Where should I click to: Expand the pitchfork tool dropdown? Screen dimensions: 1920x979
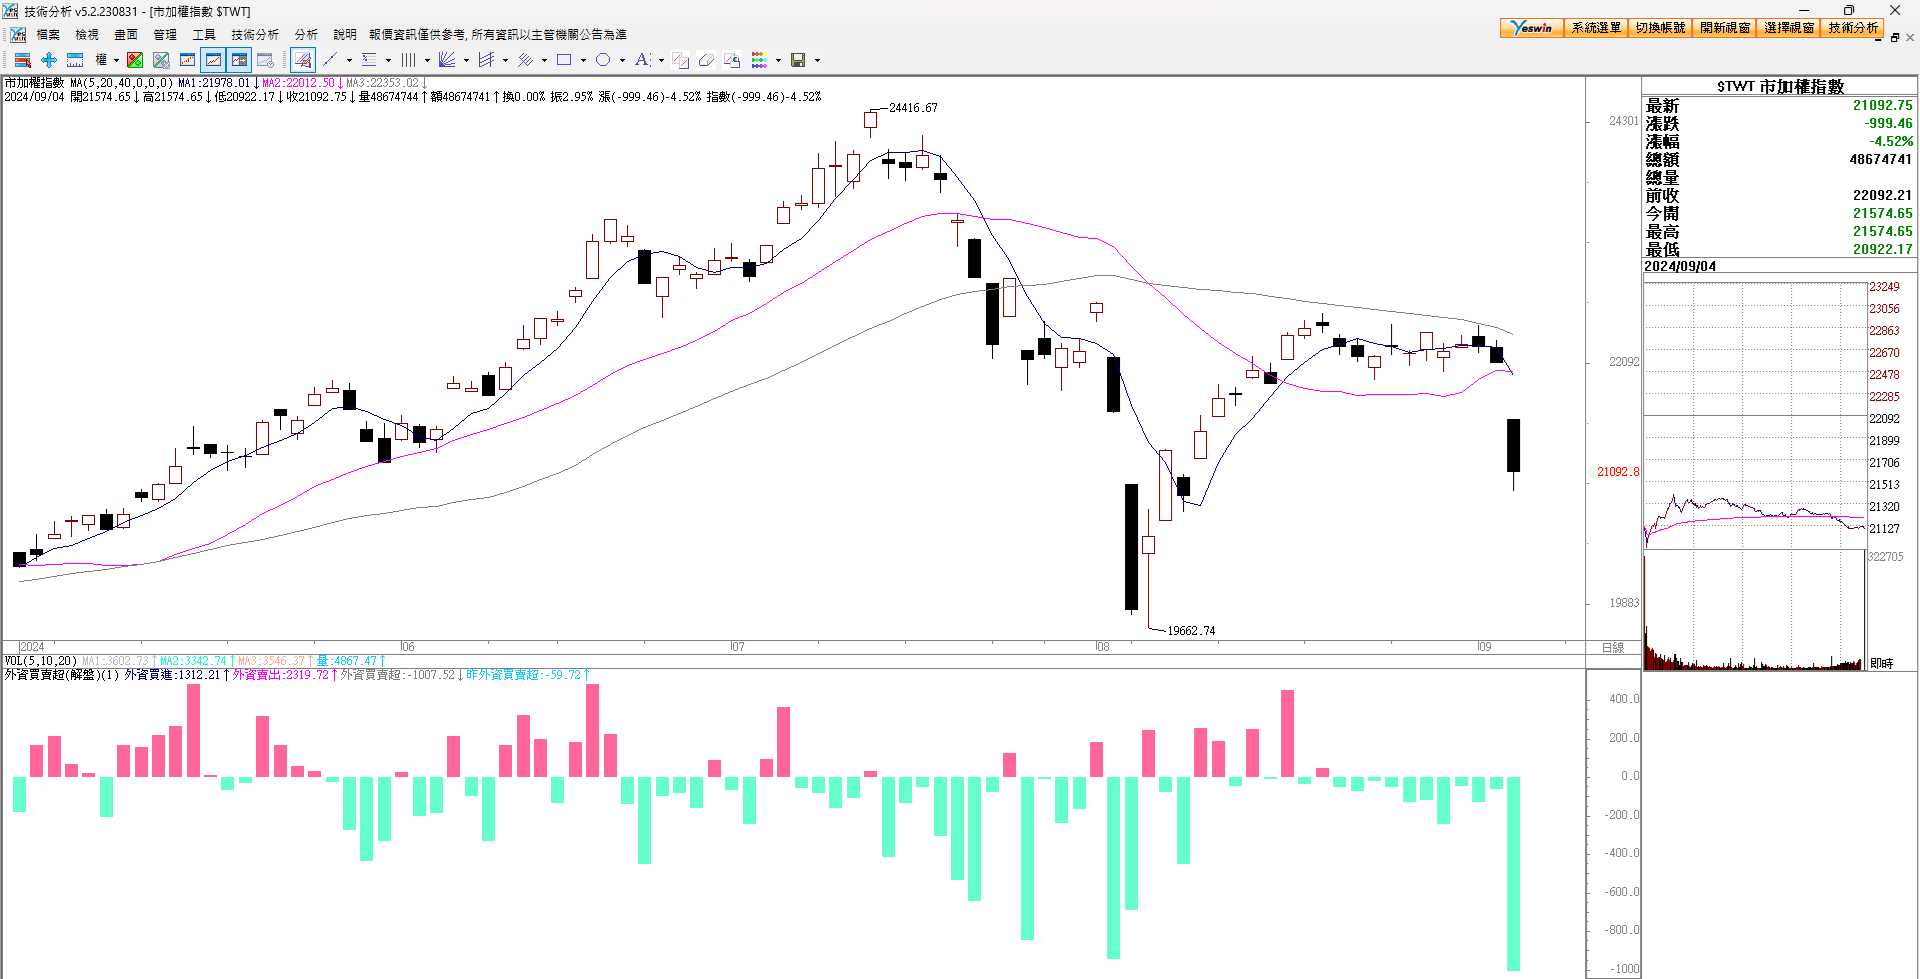(505, 60)
